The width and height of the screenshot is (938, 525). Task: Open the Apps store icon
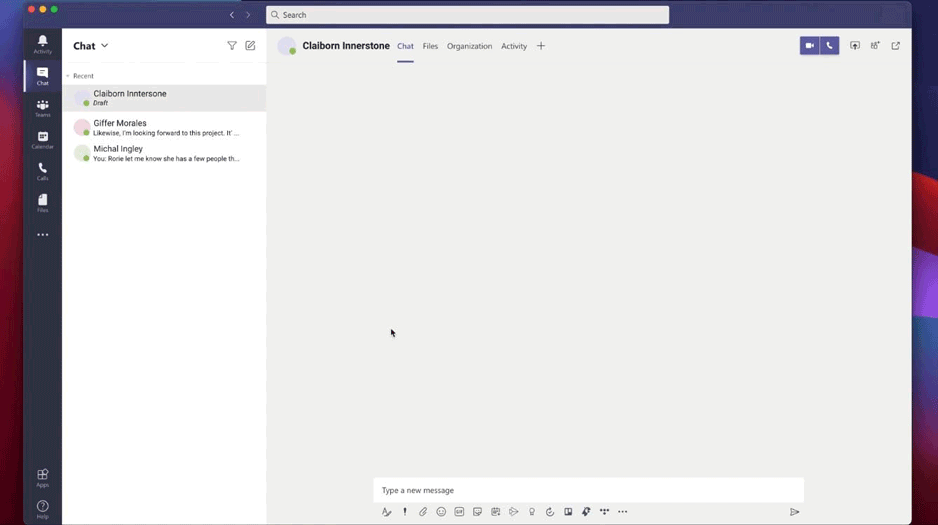click(x=42, y=478)
